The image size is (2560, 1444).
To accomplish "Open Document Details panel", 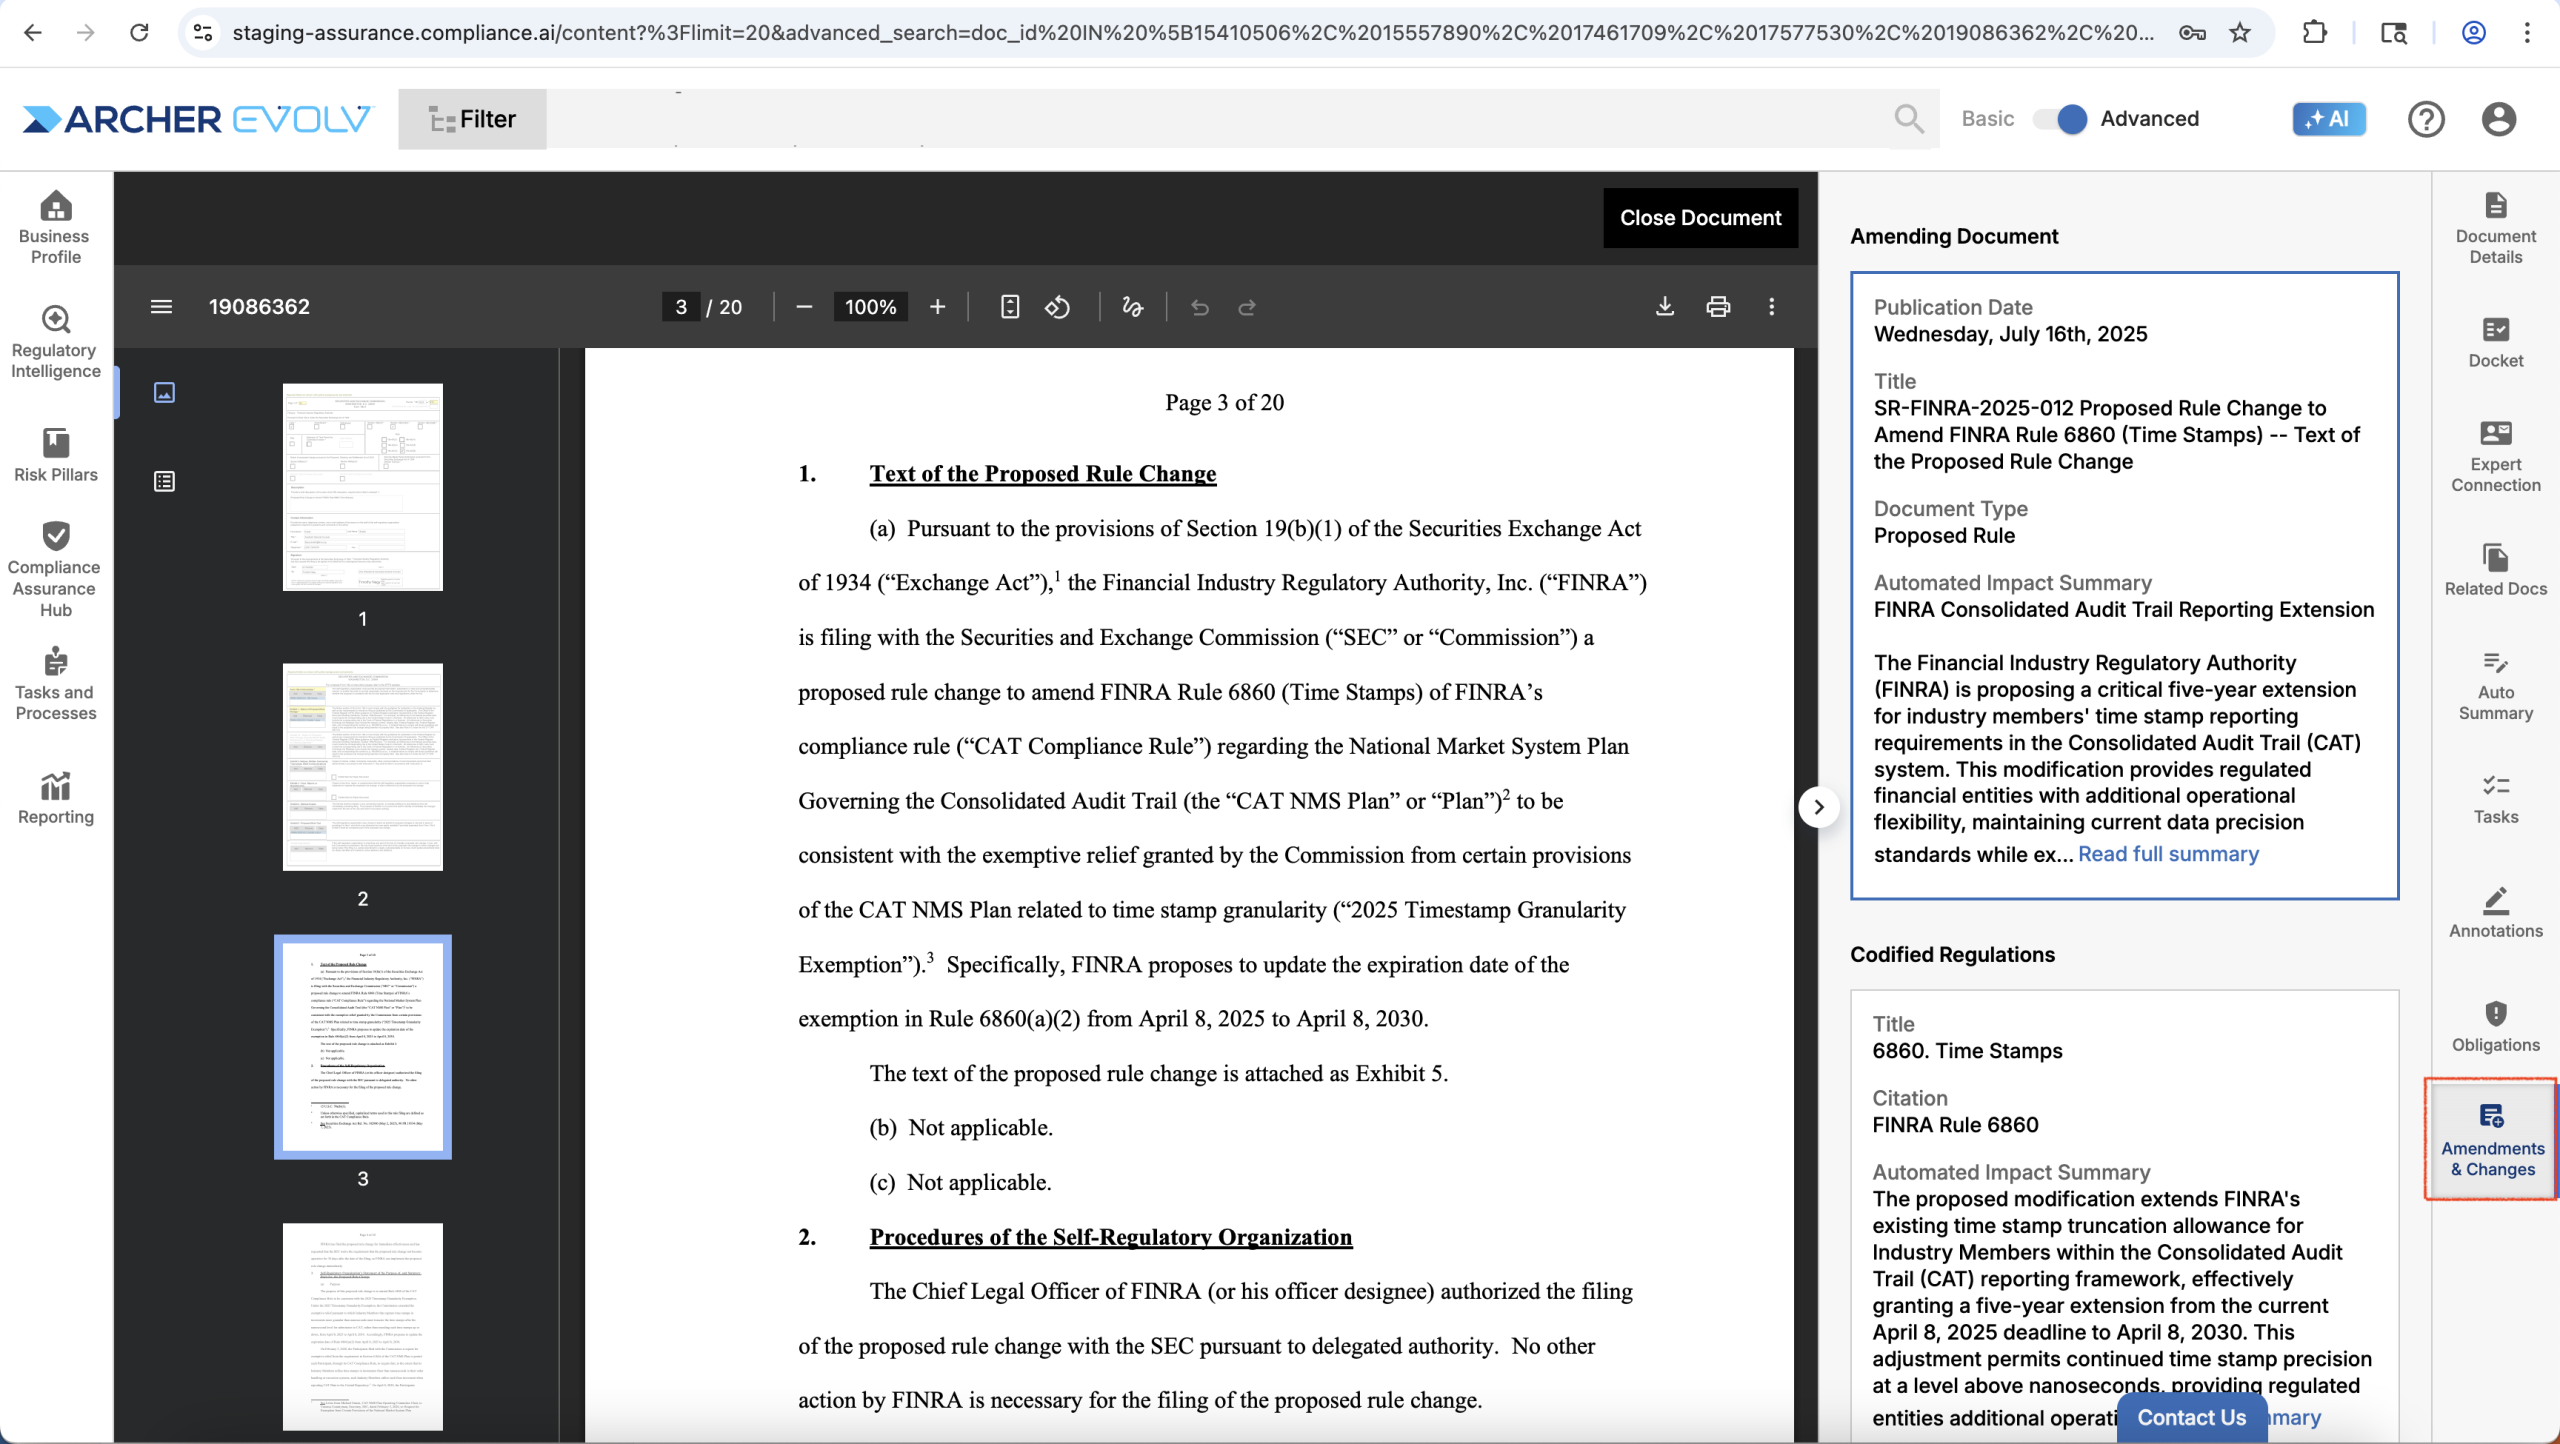I will click(2495, 228).
